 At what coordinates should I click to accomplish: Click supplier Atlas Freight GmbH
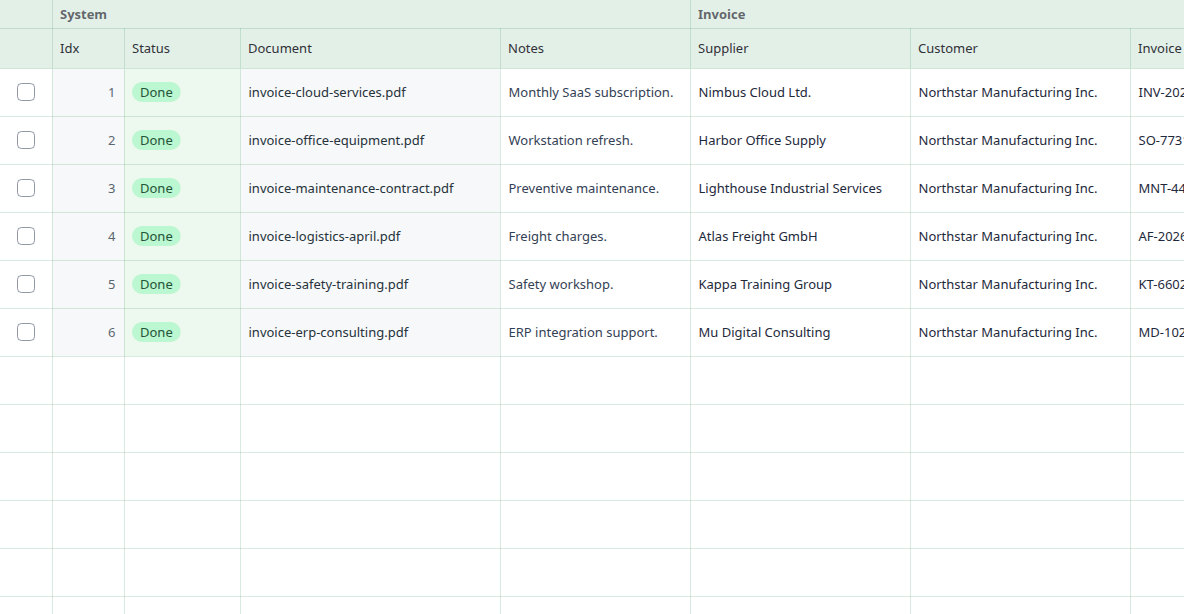pyautogui.click(x=800, y=236)
